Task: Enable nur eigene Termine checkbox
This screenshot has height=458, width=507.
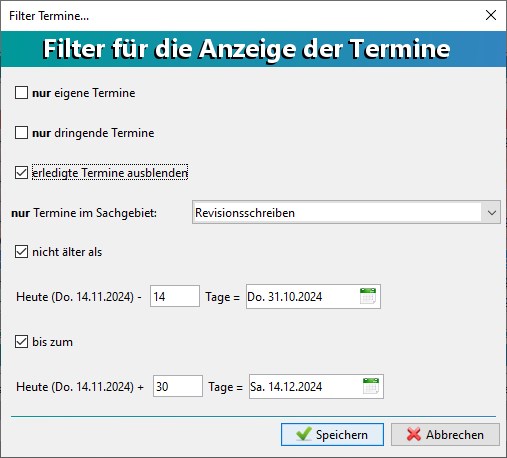Action: 21,93
